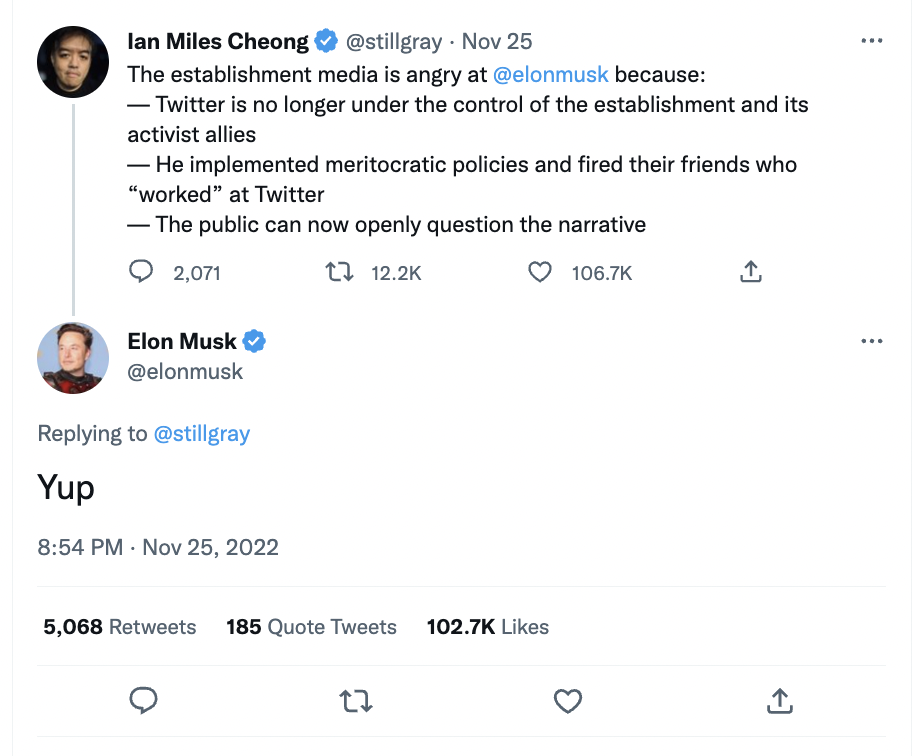Click the share icon on Elon's reply
This screenshot has width=912, height=756.
779,701
